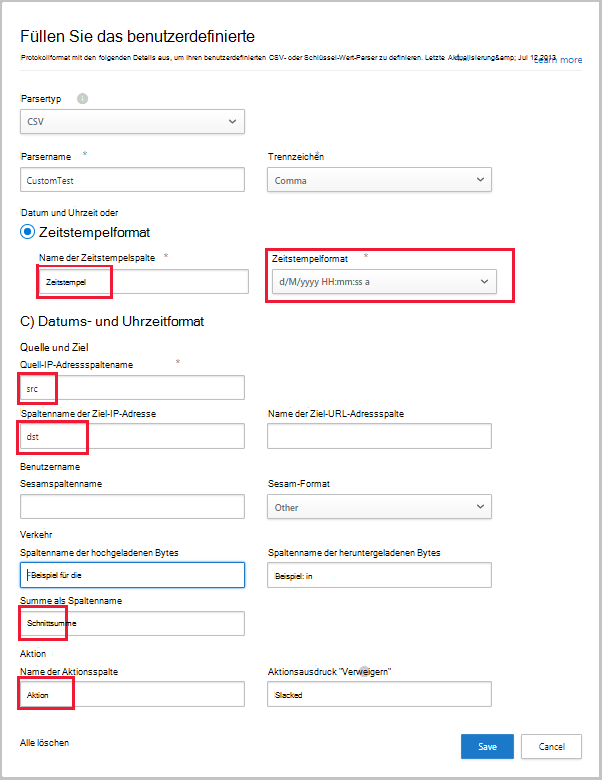Expand the Sesam-Format Other dropdown
This screenshot has width=602, height=780.
point(379,507)
